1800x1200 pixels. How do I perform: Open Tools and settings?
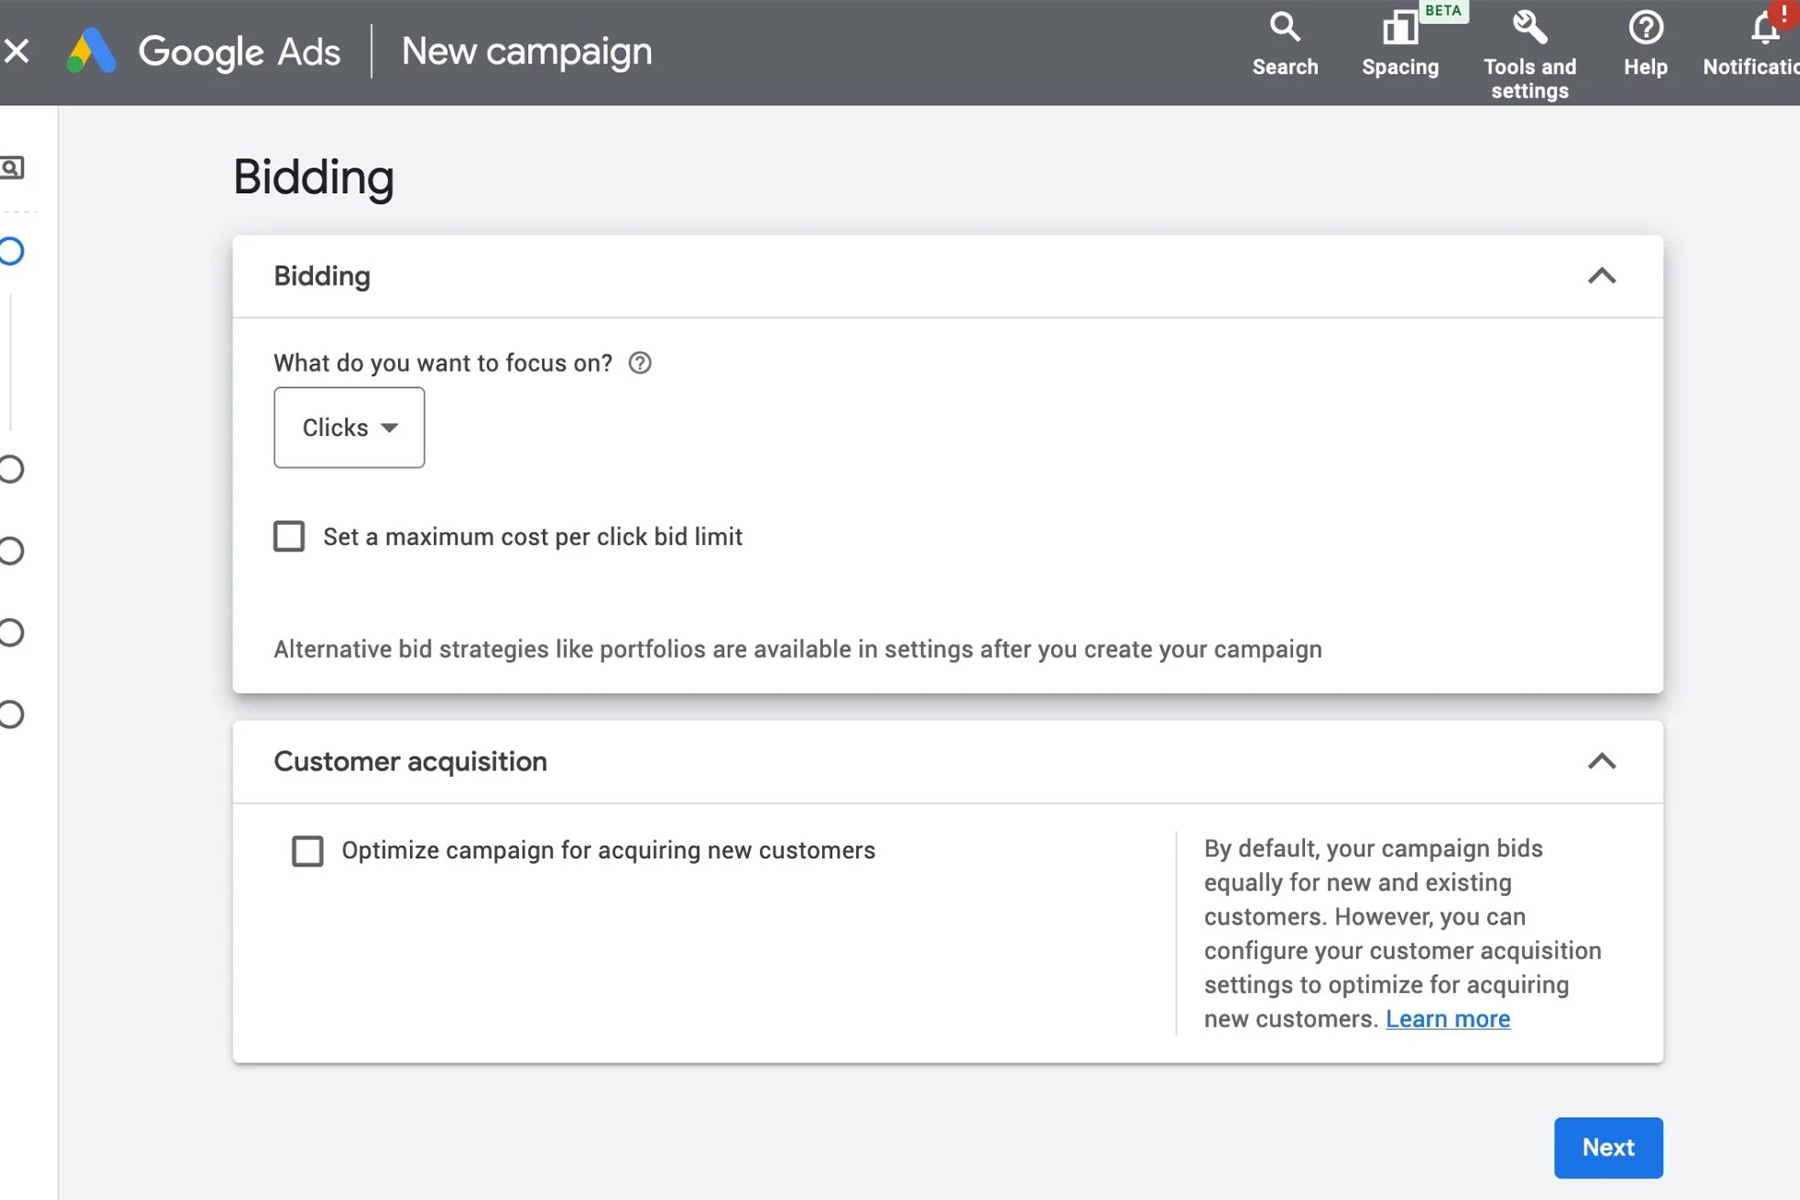tap(1529, 55)
